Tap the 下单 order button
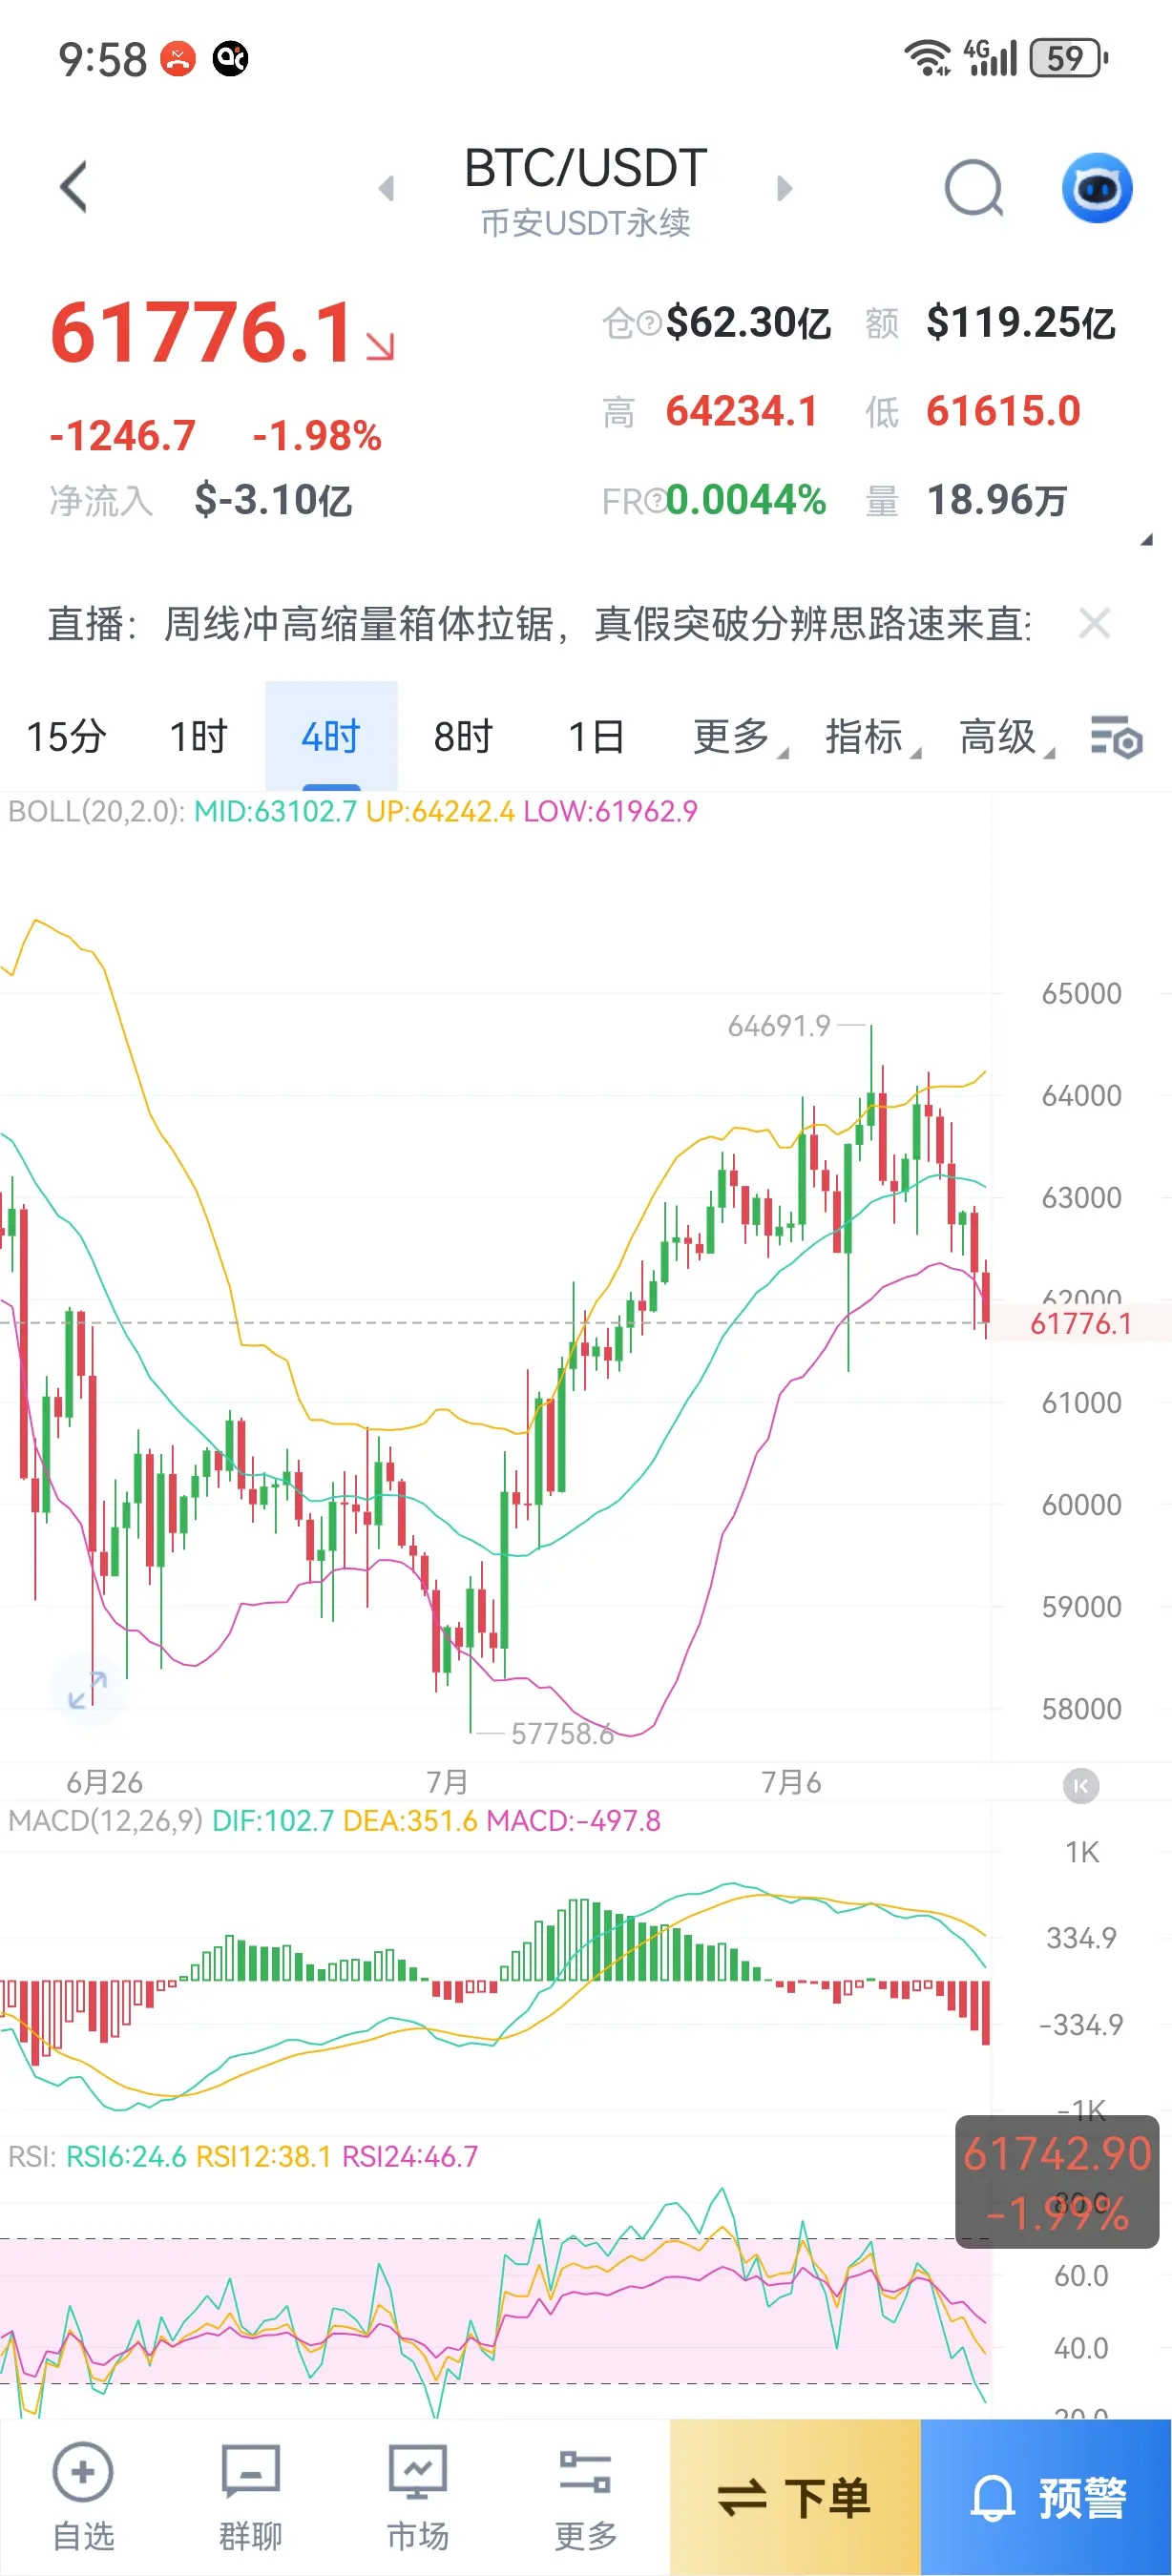 (x=795, y=2498)
